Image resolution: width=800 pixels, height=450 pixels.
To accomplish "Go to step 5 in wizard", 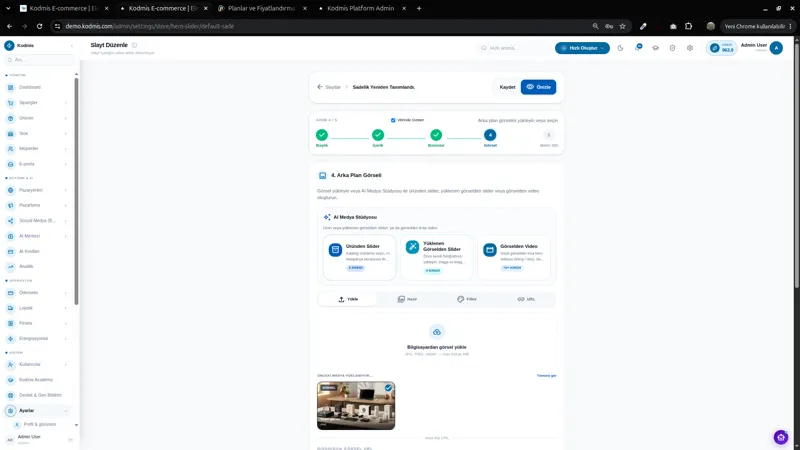I will point(548,135).
